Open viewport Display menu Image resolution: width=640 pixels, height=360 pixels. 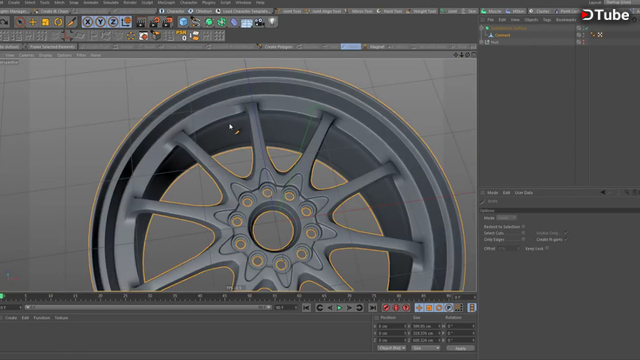[45, 55]
